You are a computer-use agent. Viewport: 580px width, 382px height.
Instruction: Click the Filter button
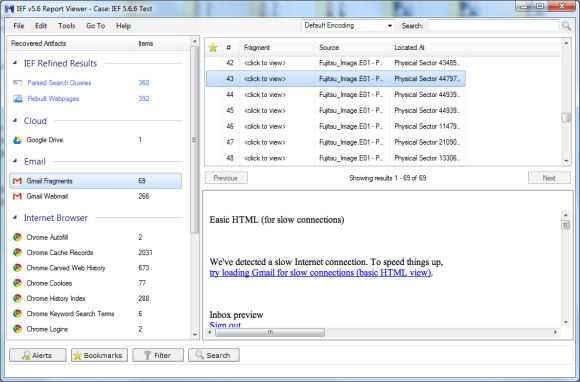[x=158, y=355]
